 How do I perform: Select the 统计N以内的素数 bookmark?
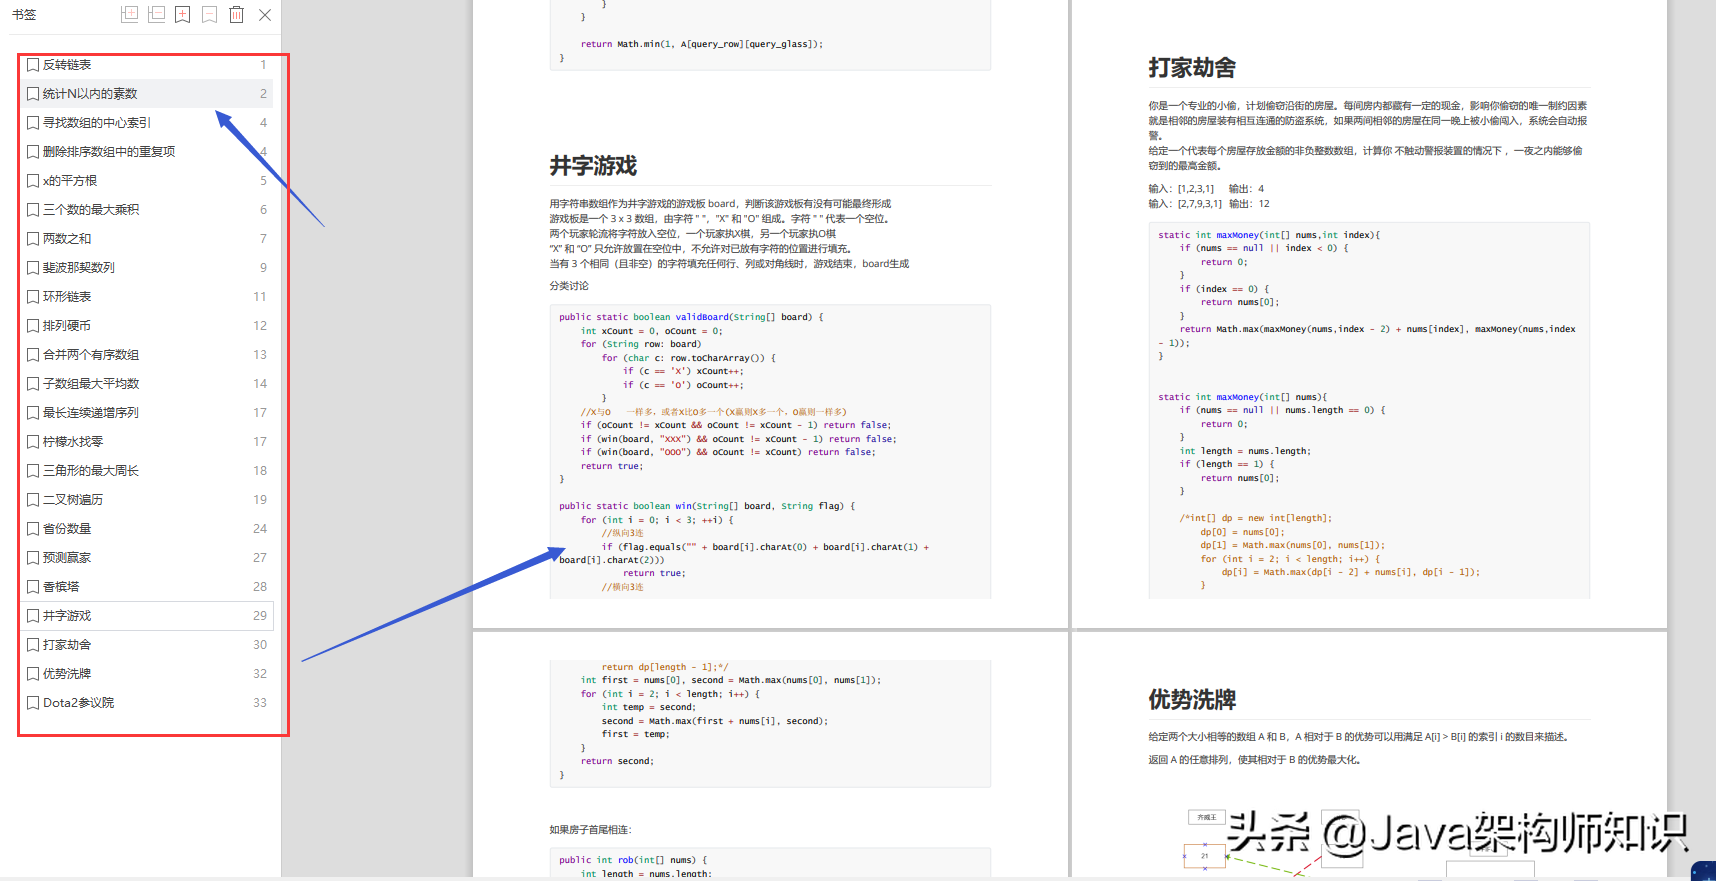click(x=148, y=94)
